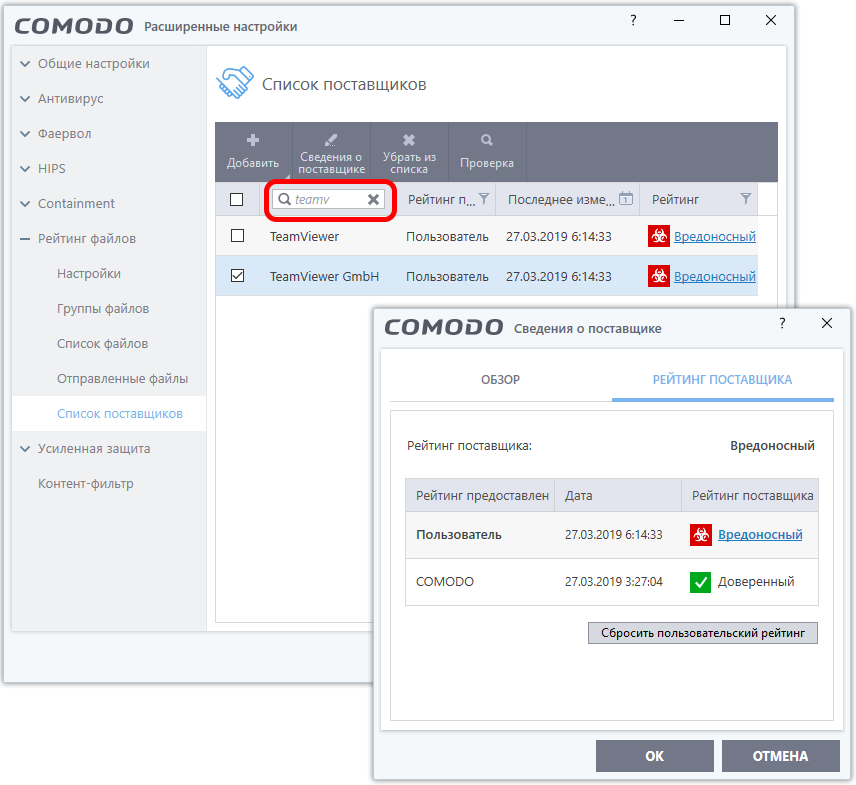Open calendar filter for Последнее изме... column
This screenshot has width=856, height=785.
tap(626, 199)
